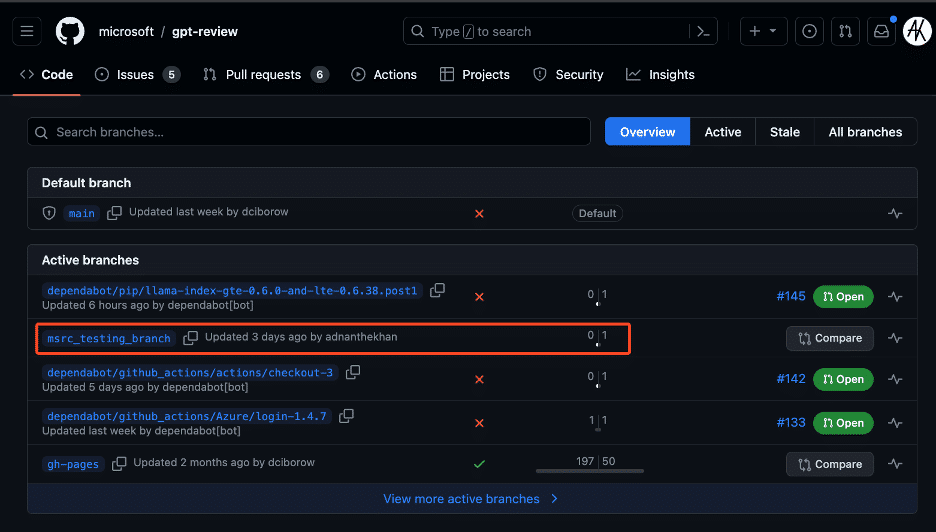Show failed check status for main branch
Screen dimensions: 936x532
pos(479,213)
